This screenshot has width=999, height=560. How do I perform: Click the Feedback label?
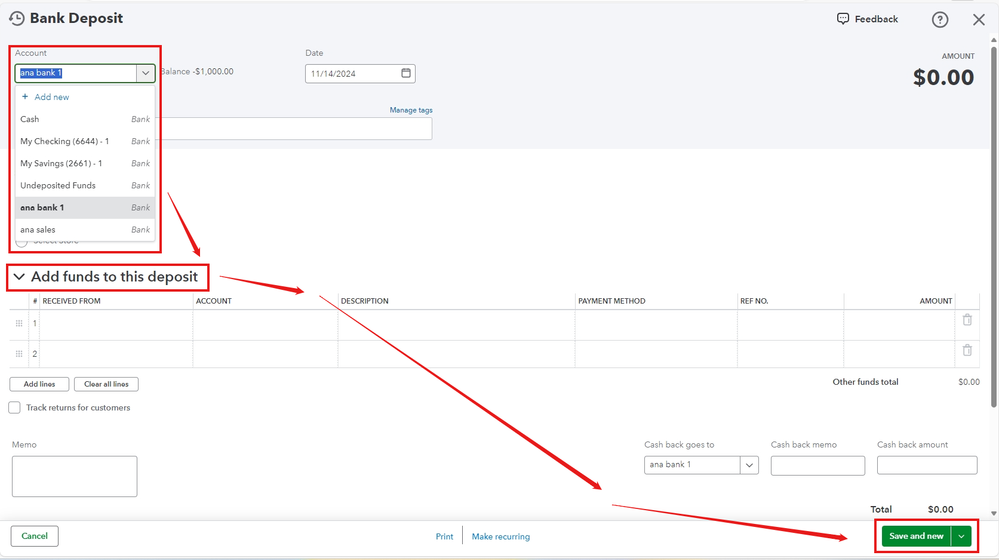tap(876, 19)
